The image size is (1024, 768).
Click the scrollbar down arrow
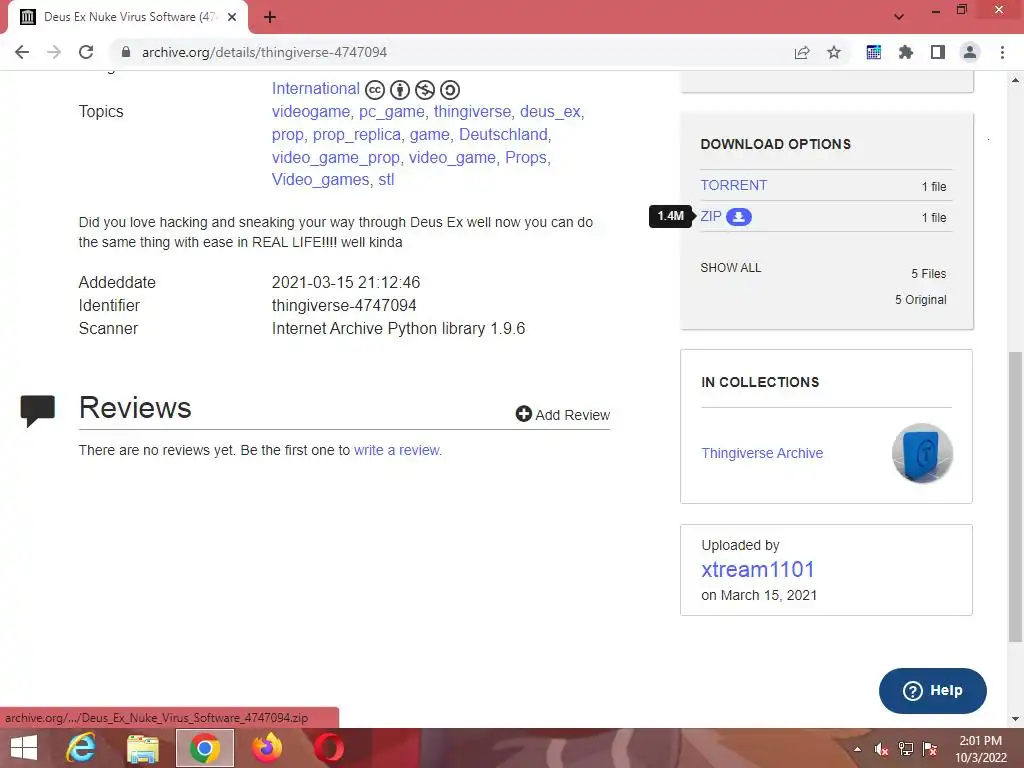coord(1015,719)
